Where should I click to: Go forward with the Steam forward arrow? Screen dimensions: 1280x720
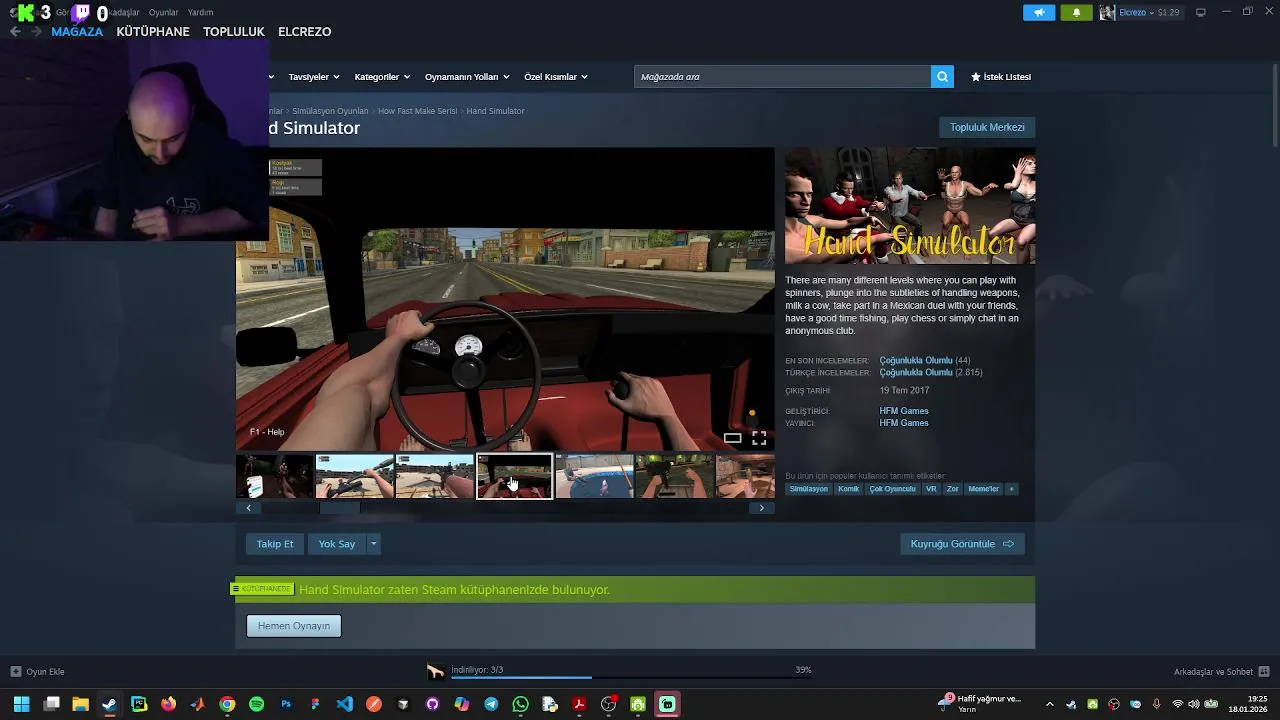click(x=36, y=31)
